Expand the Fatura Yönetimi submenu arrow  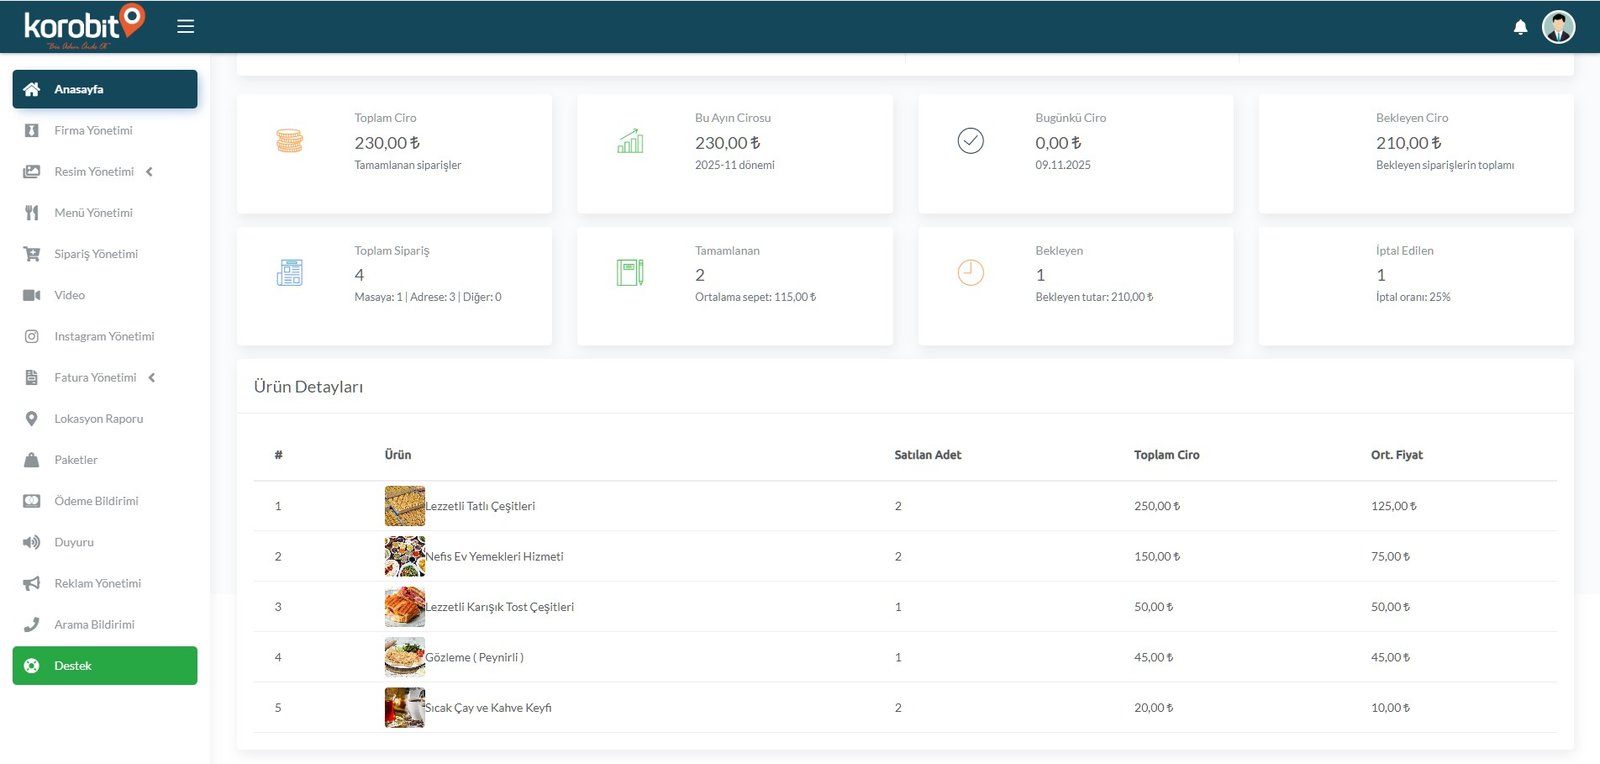pos(152,378)
